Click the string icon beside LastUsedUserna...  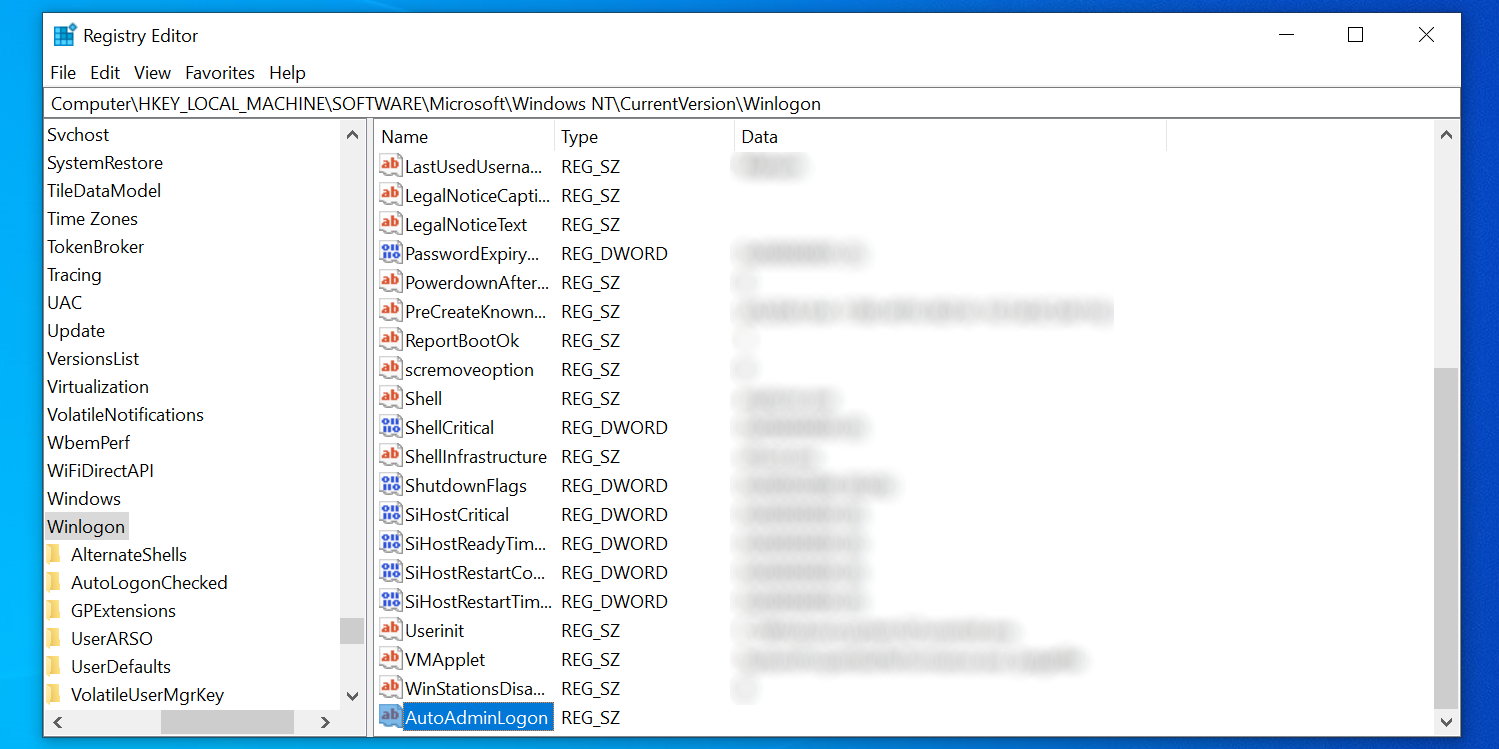pyautogui.click(x=390, y=166)
